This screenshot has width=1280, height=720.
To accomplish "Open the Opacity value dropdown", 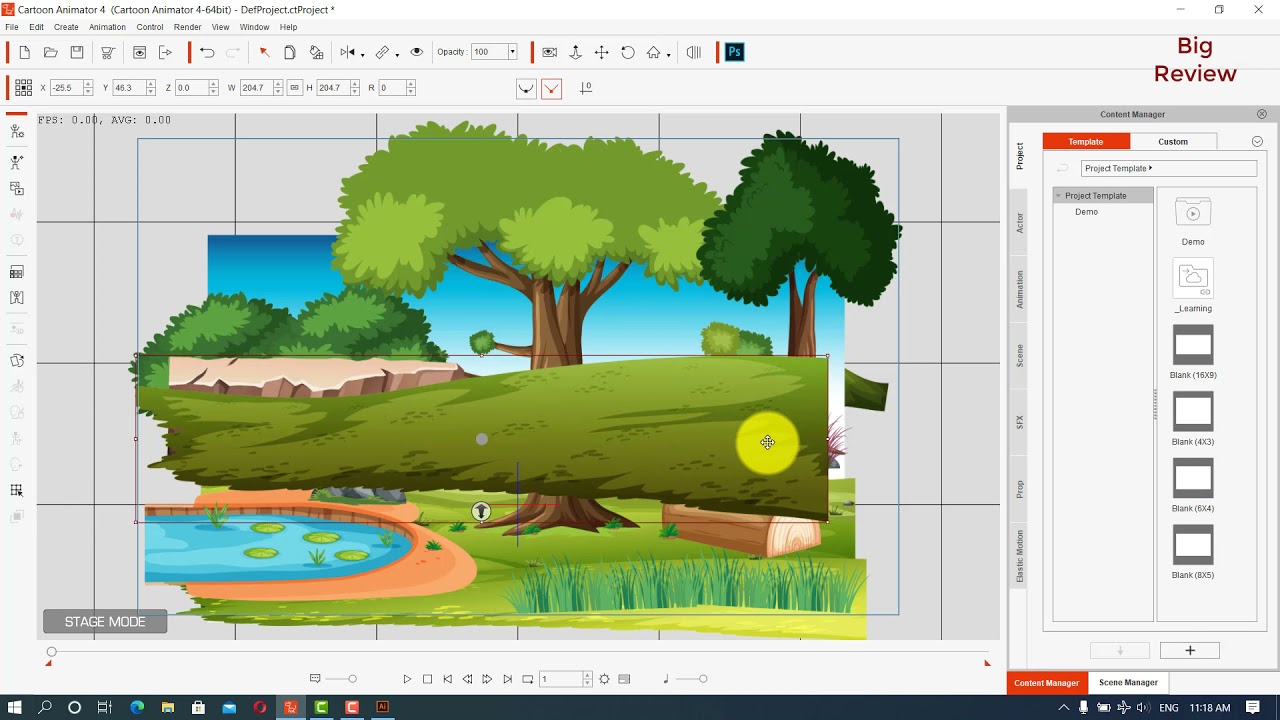I will [512, 52].
